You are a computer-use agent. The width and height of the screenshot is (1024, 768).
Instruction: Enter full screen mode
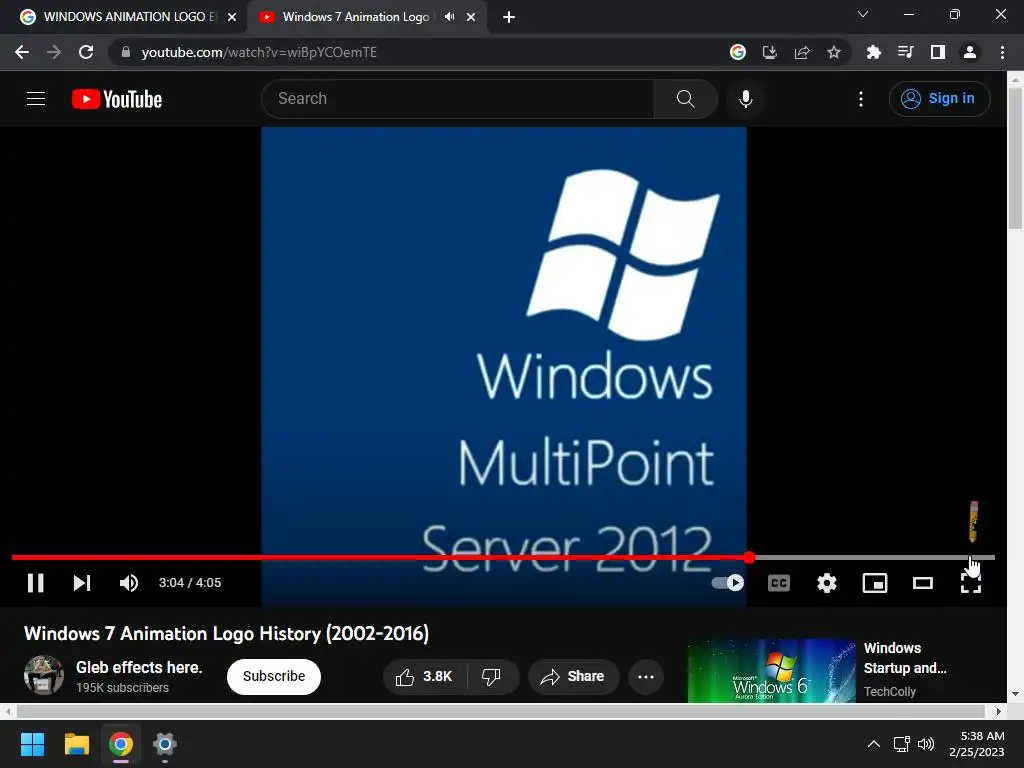pyautogui.click(x=970, y=583)
